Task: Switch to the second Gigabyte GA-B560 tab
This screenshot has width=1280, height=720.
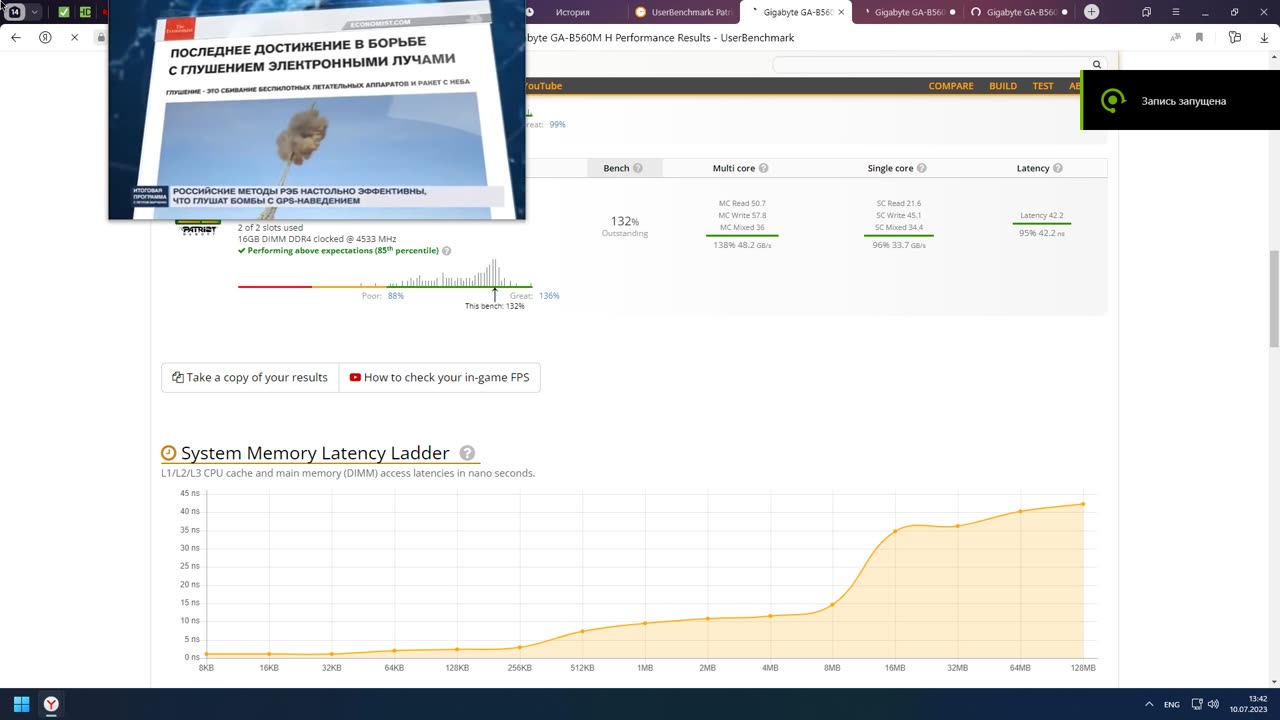Action: [908, 12]
